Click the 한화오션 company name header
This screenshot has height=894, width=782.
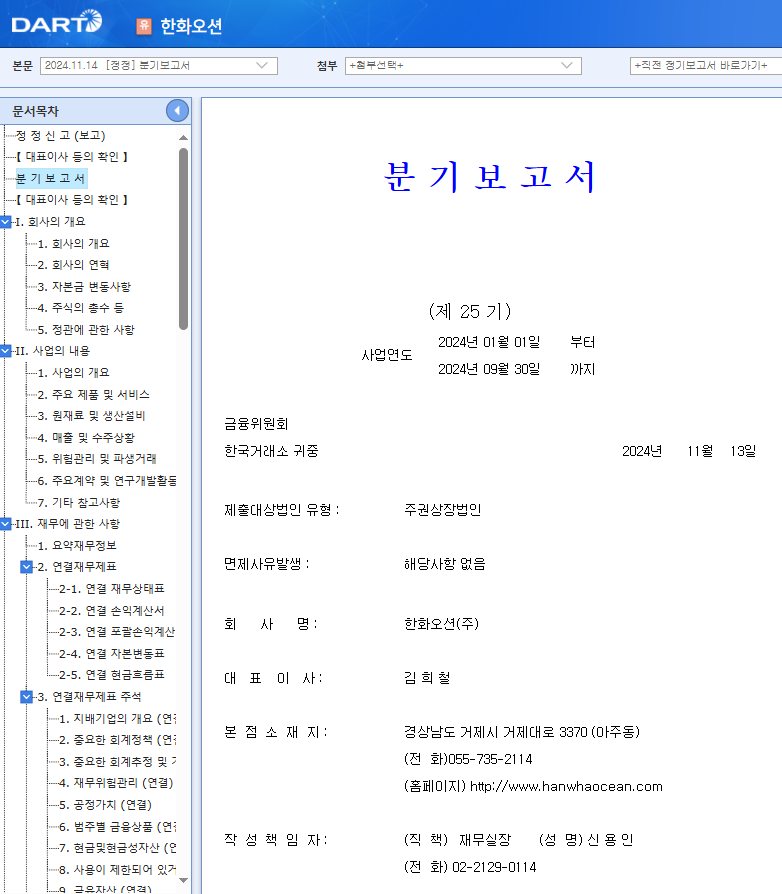pyautogui.click(x=191, y=26)
